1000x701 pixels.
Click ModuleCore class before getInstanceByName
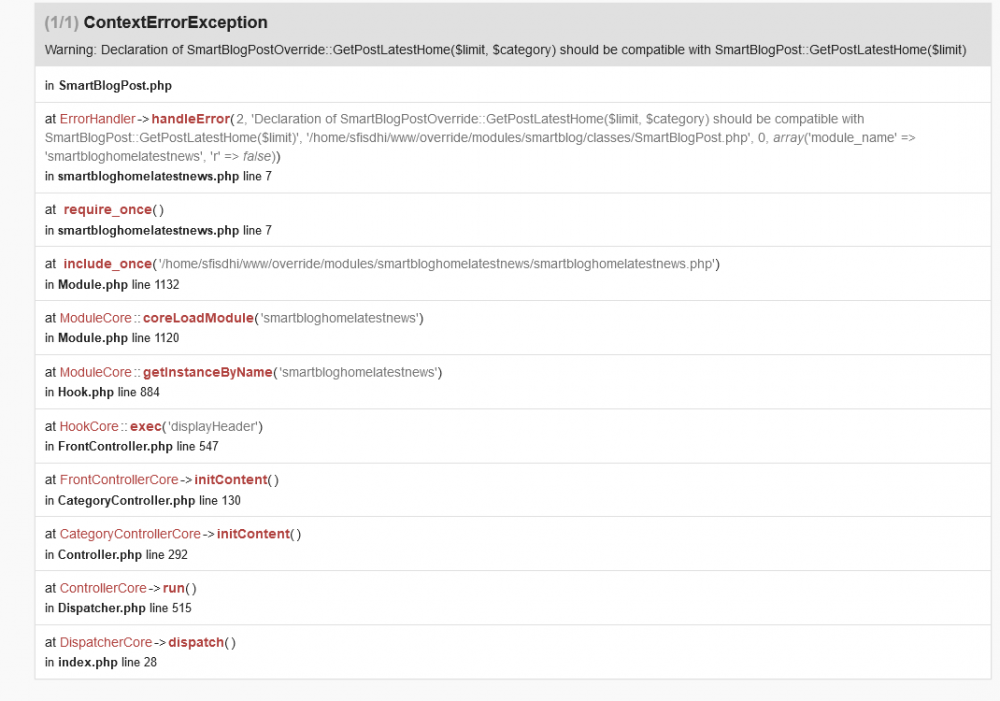(x=96, y=372)
